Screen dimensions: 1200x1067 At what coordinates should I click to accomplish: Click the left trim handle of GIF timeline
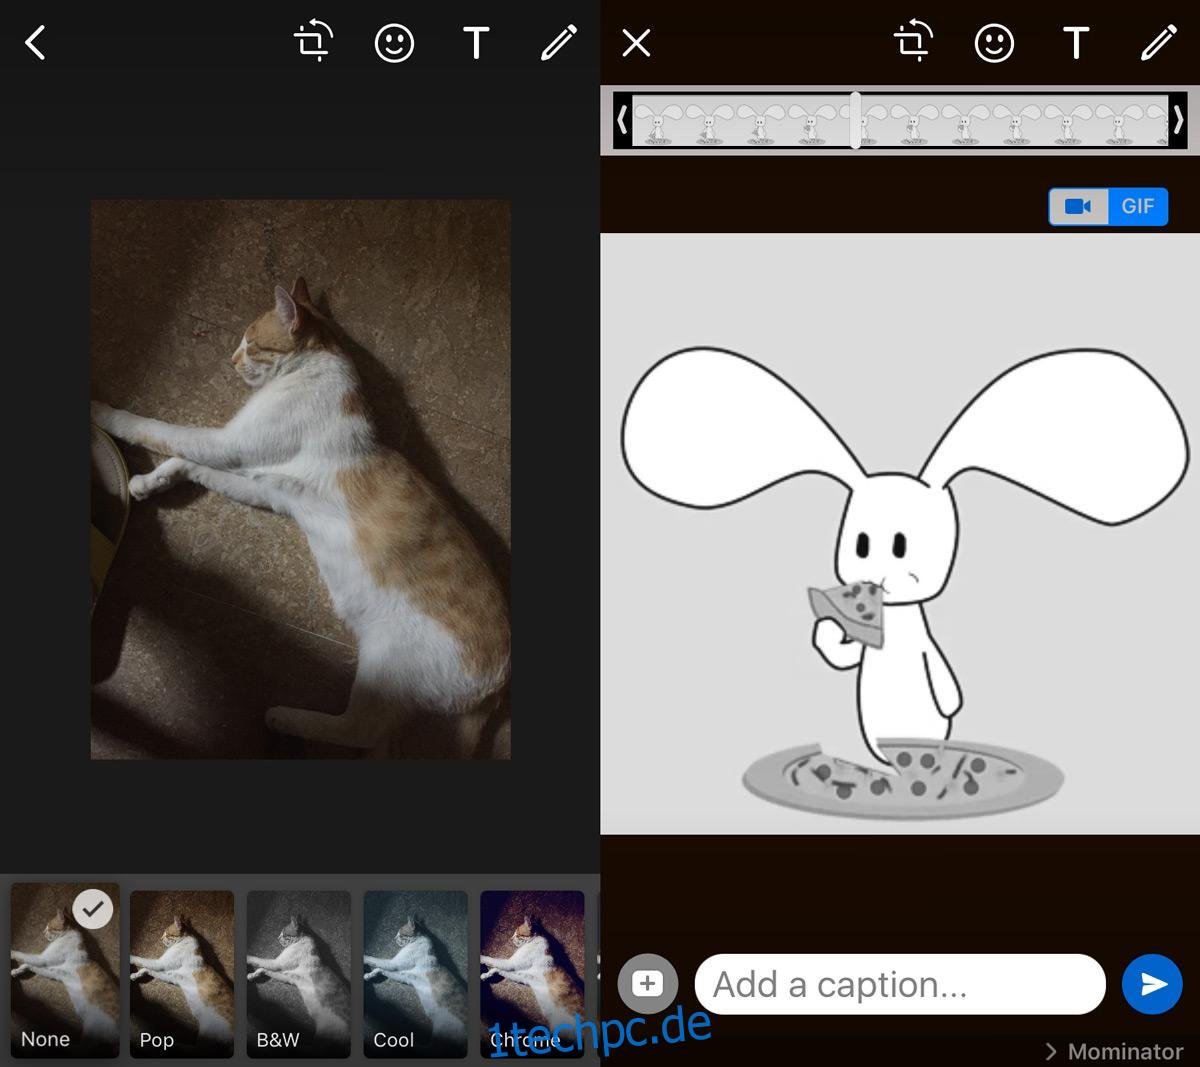pyautogui.click(x=622, y=120)
